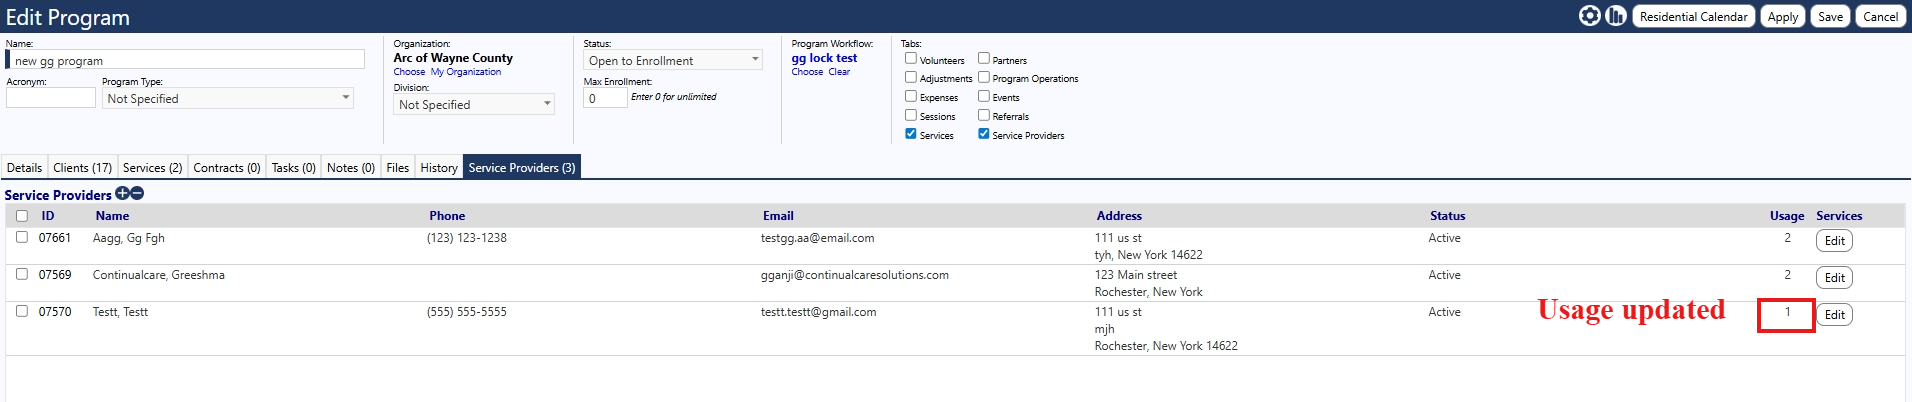The image size is (1912, 402).
Task: Uncheck the Service Providers tabs checkbox
Action: point(984,134)
